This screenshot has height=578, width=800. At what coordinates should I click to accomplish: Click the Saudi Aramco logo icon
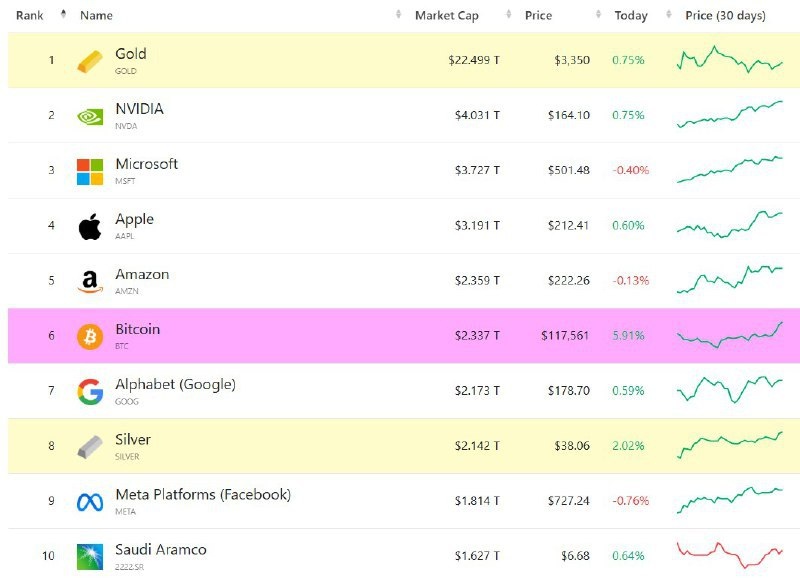[x=90, y=557]
